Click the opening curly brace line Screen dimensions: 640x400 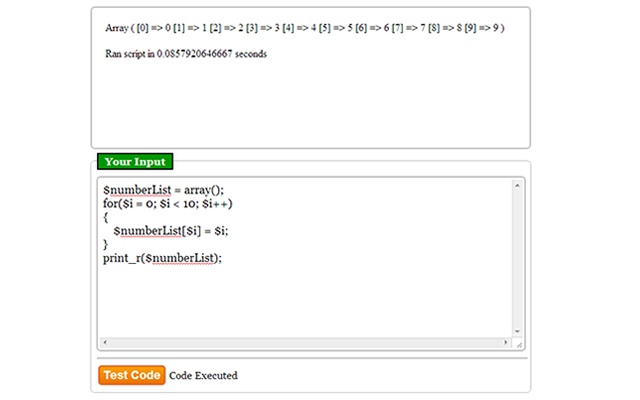pyautogui.click(x=105, y=216)
